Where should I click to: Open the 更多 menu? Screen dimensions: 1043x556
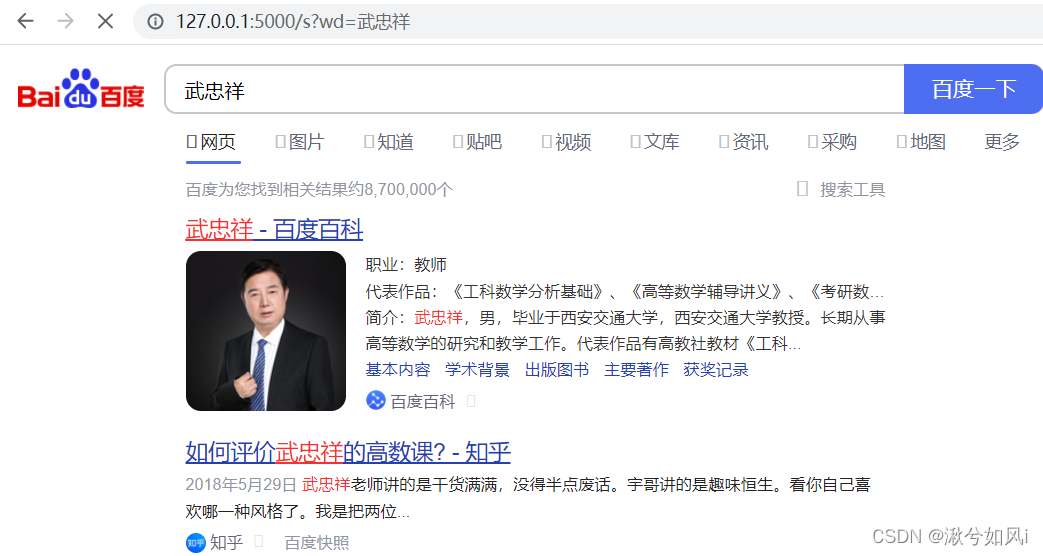point(1002,142)
